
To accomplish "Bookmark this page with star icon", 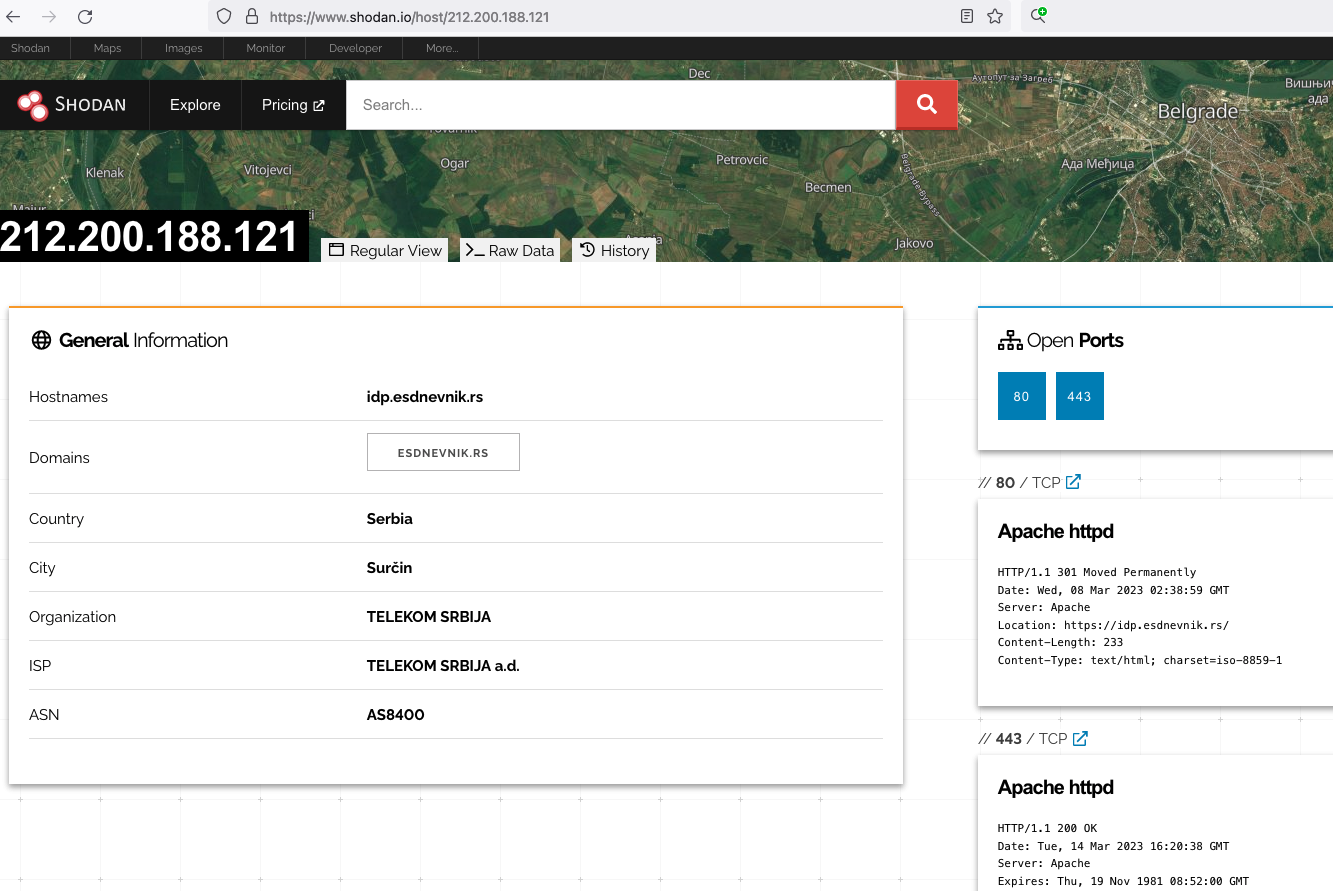I will pyautogui.click(x=995, y=17).
